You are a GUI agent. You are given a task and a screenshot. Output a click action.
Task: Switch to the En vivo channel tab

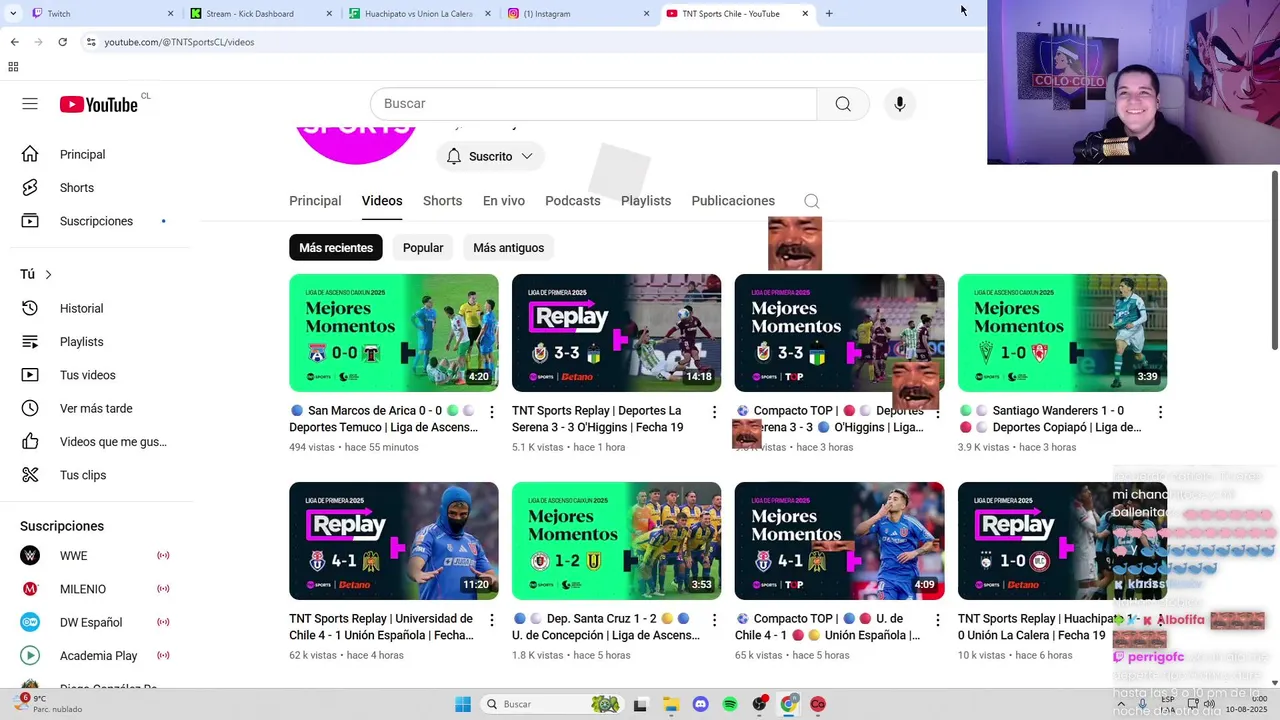[504, 201]
